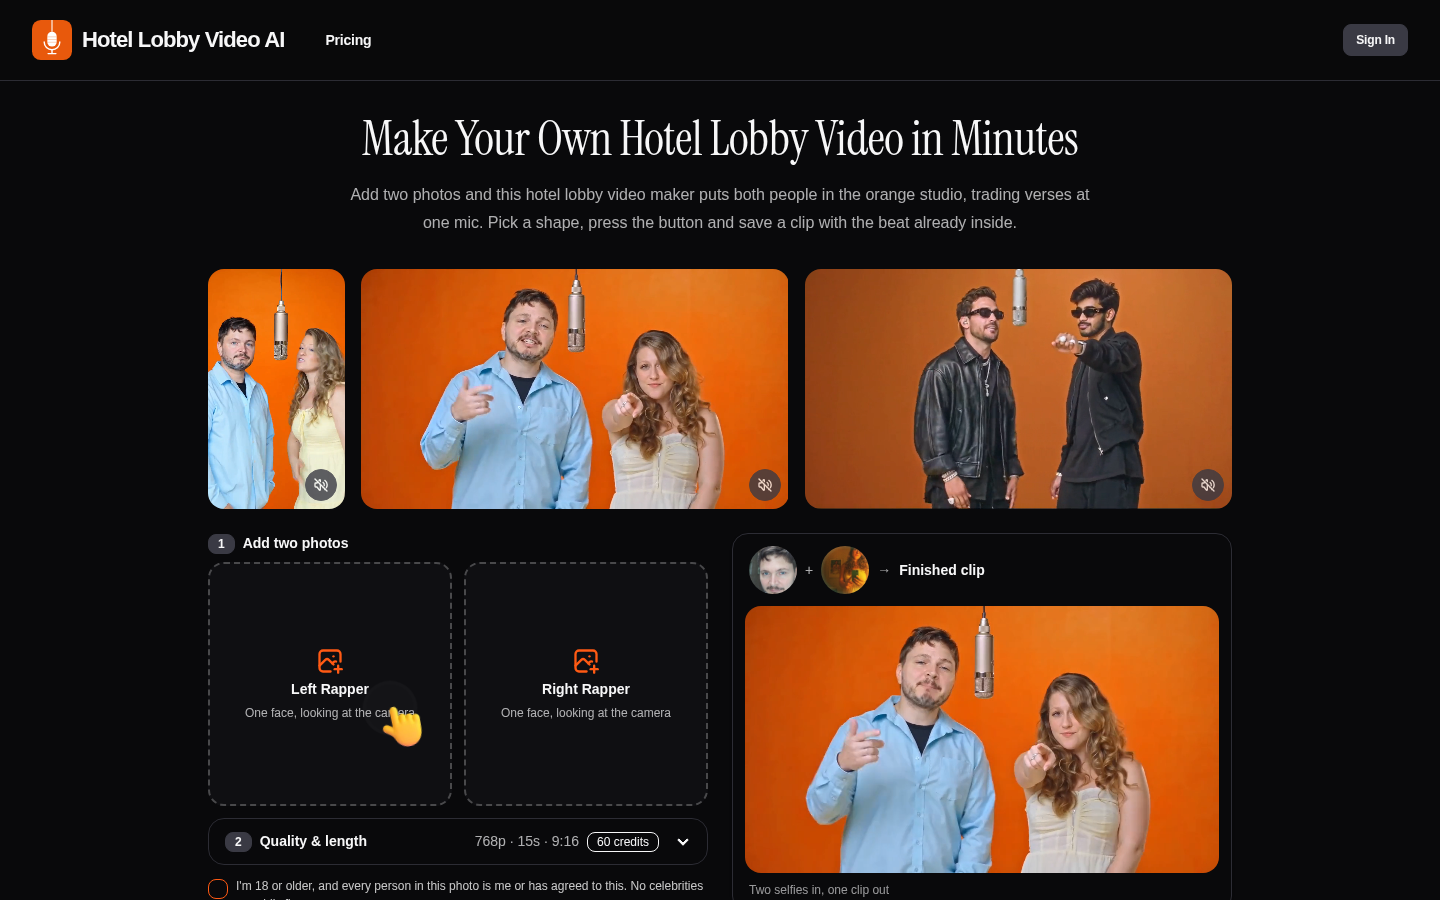Select the 60 credits badge

coord(623,842)
